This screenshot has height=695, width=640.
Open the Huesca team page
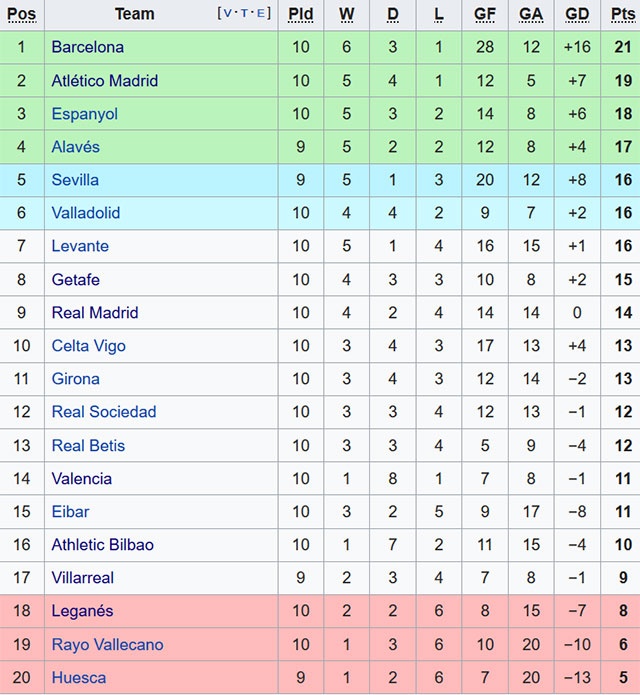point(79,678)
